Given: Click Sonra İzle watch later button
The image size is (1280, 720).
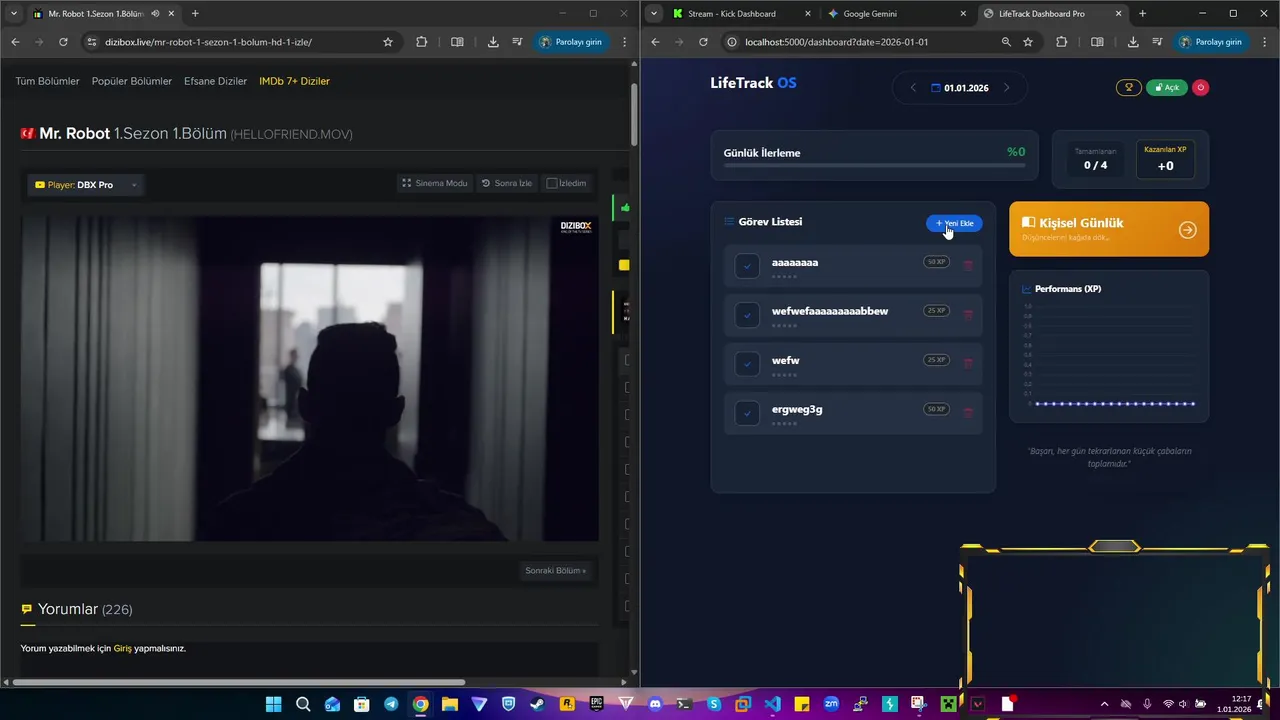Looking at the screenshot, I should (507, 183).
